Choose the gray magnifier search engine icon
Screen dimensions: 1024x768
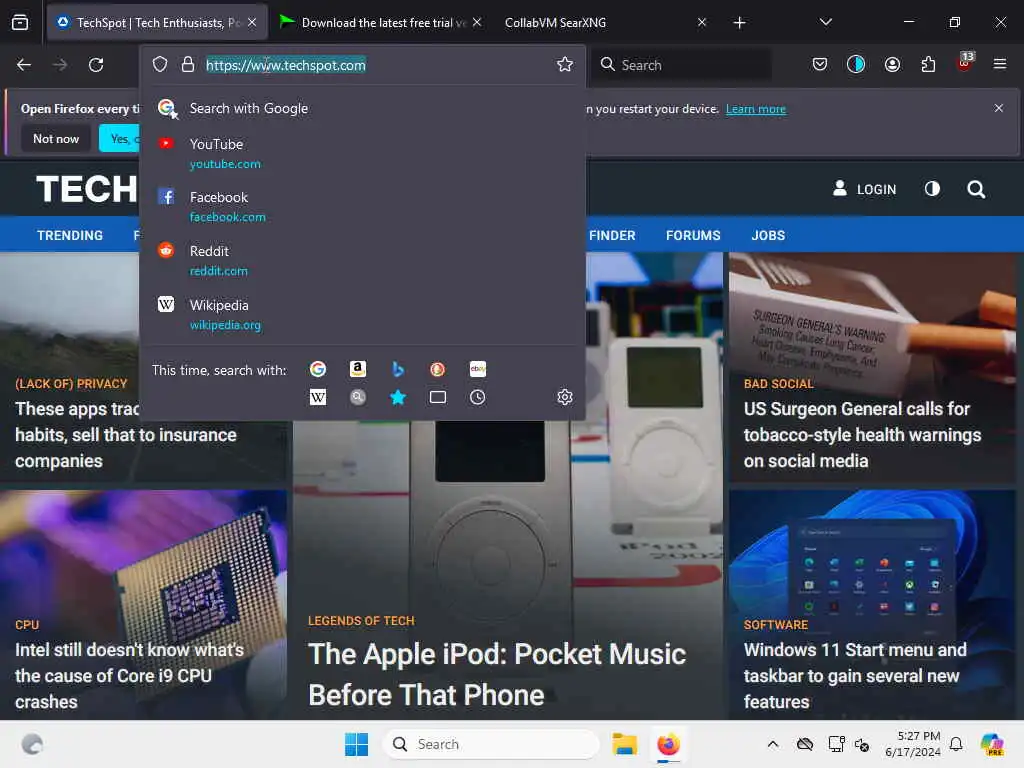click(358, 397)
